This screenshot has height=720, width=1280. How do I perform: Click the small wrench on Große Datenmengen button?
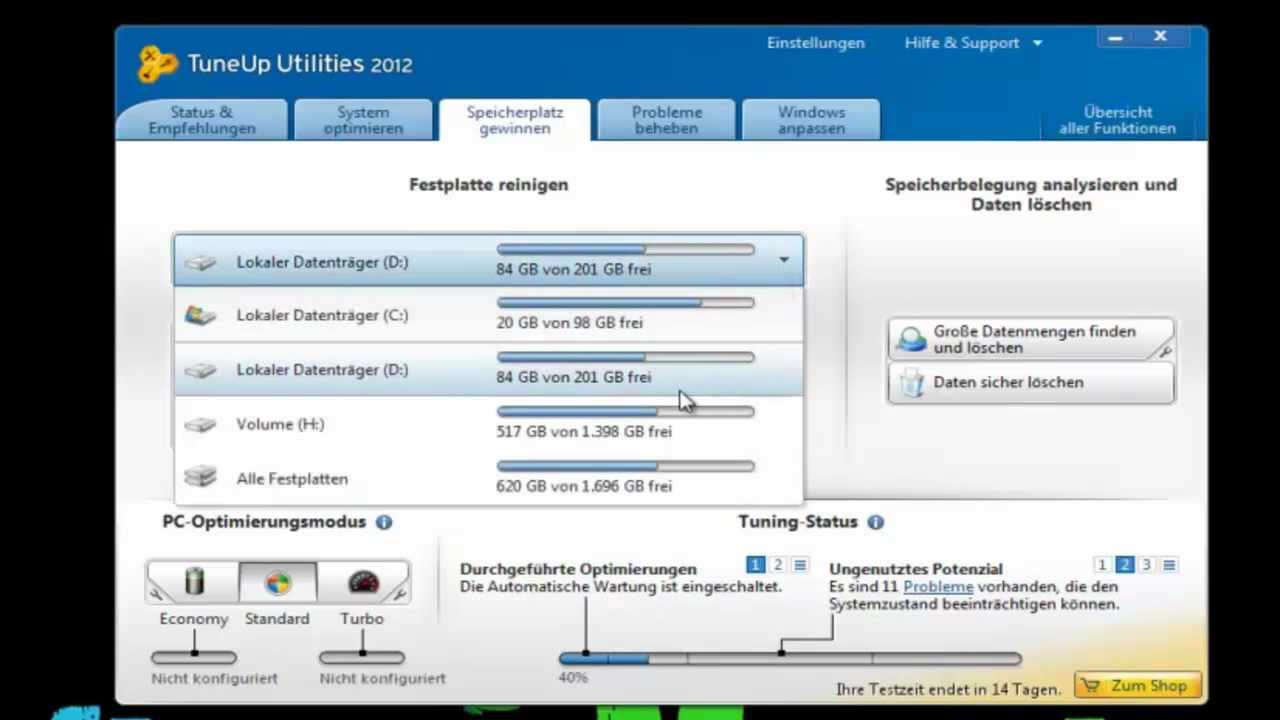click(x=1165, y=352)
